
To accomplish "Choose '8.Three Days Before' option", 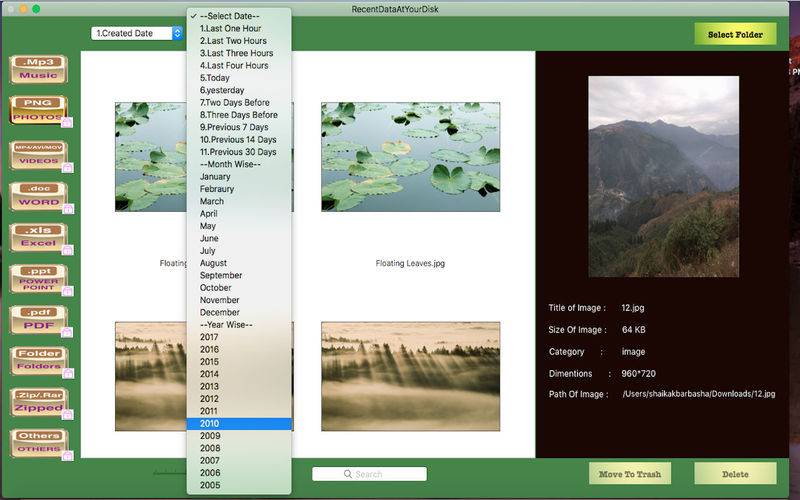I will [239, 115].
